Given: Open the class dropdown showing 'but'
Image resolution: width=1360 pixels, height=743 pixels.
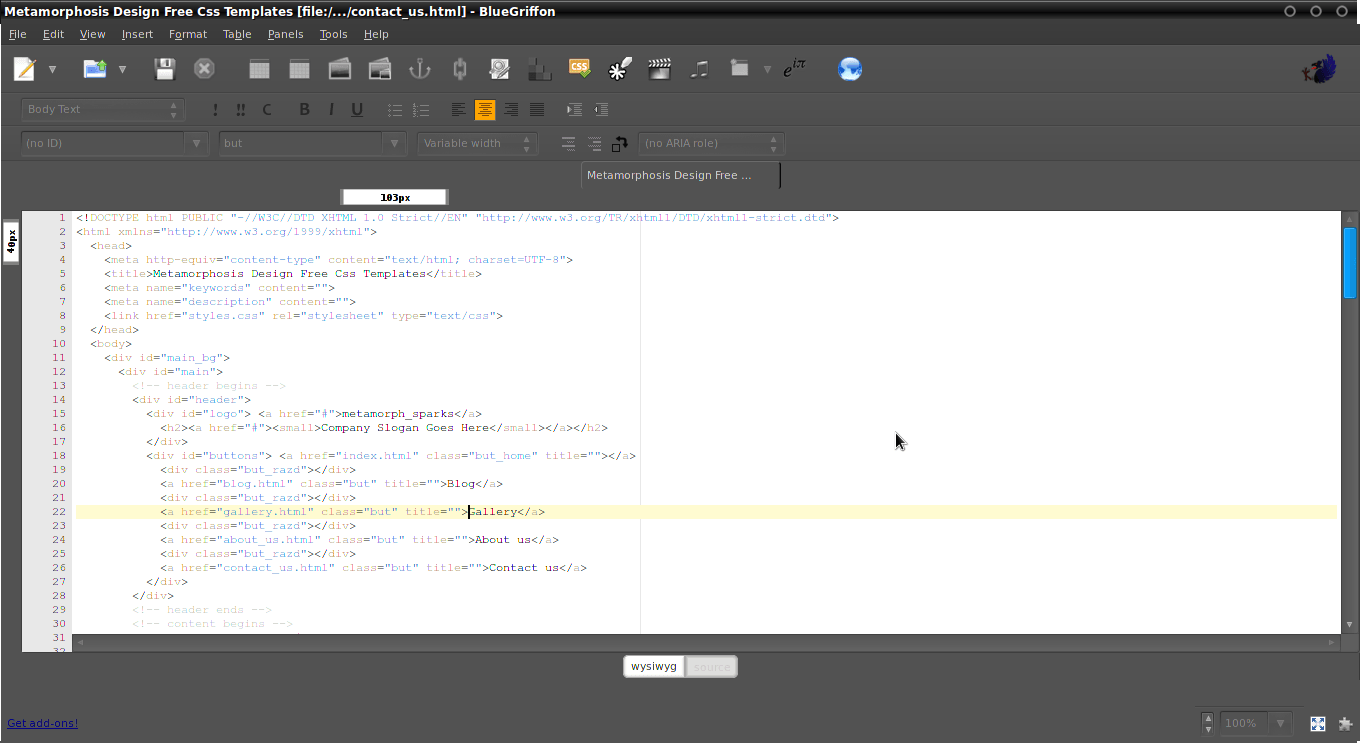Looking at the screenshot, I should (x=313, y=143).
